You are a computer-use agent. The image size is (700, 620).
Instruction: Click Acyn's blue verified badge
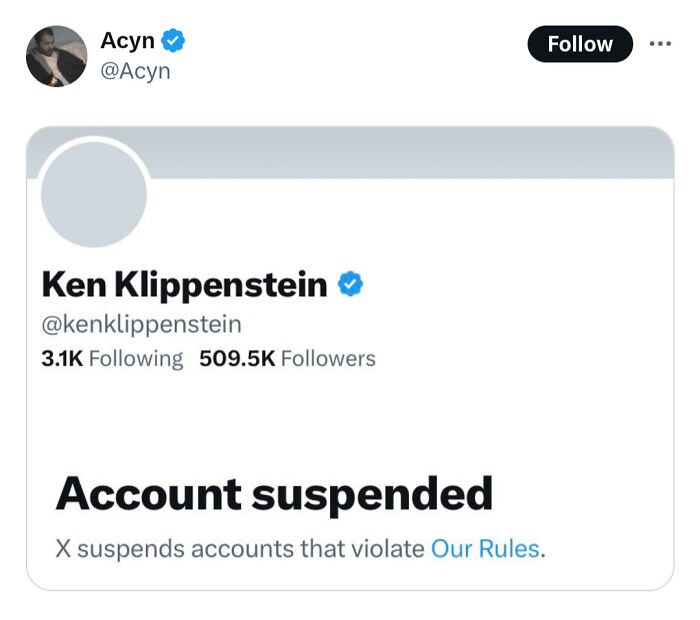pos(173,41)
